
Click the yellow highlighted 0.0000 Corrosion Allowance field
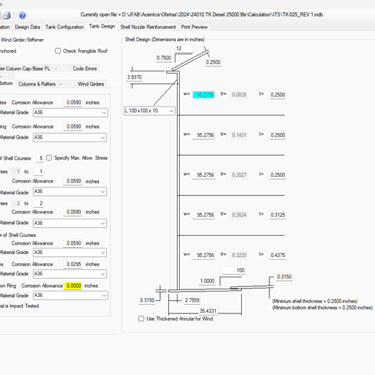[x=73, y=286]
